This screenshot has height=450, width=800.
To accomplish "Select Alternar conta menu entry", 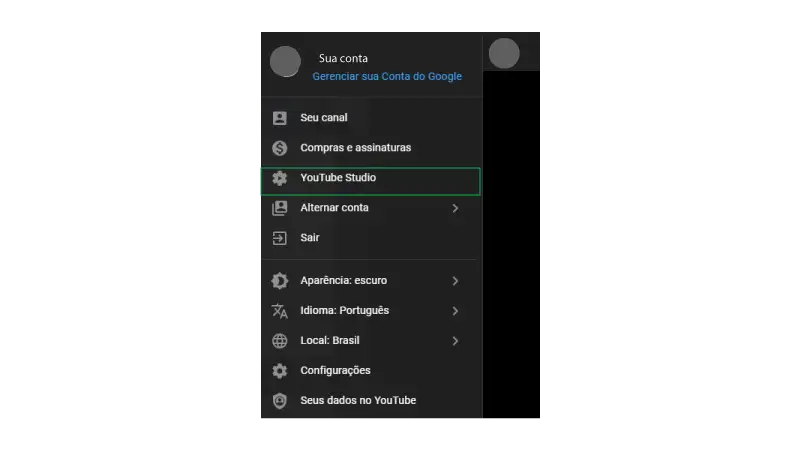I will [371, 208].
